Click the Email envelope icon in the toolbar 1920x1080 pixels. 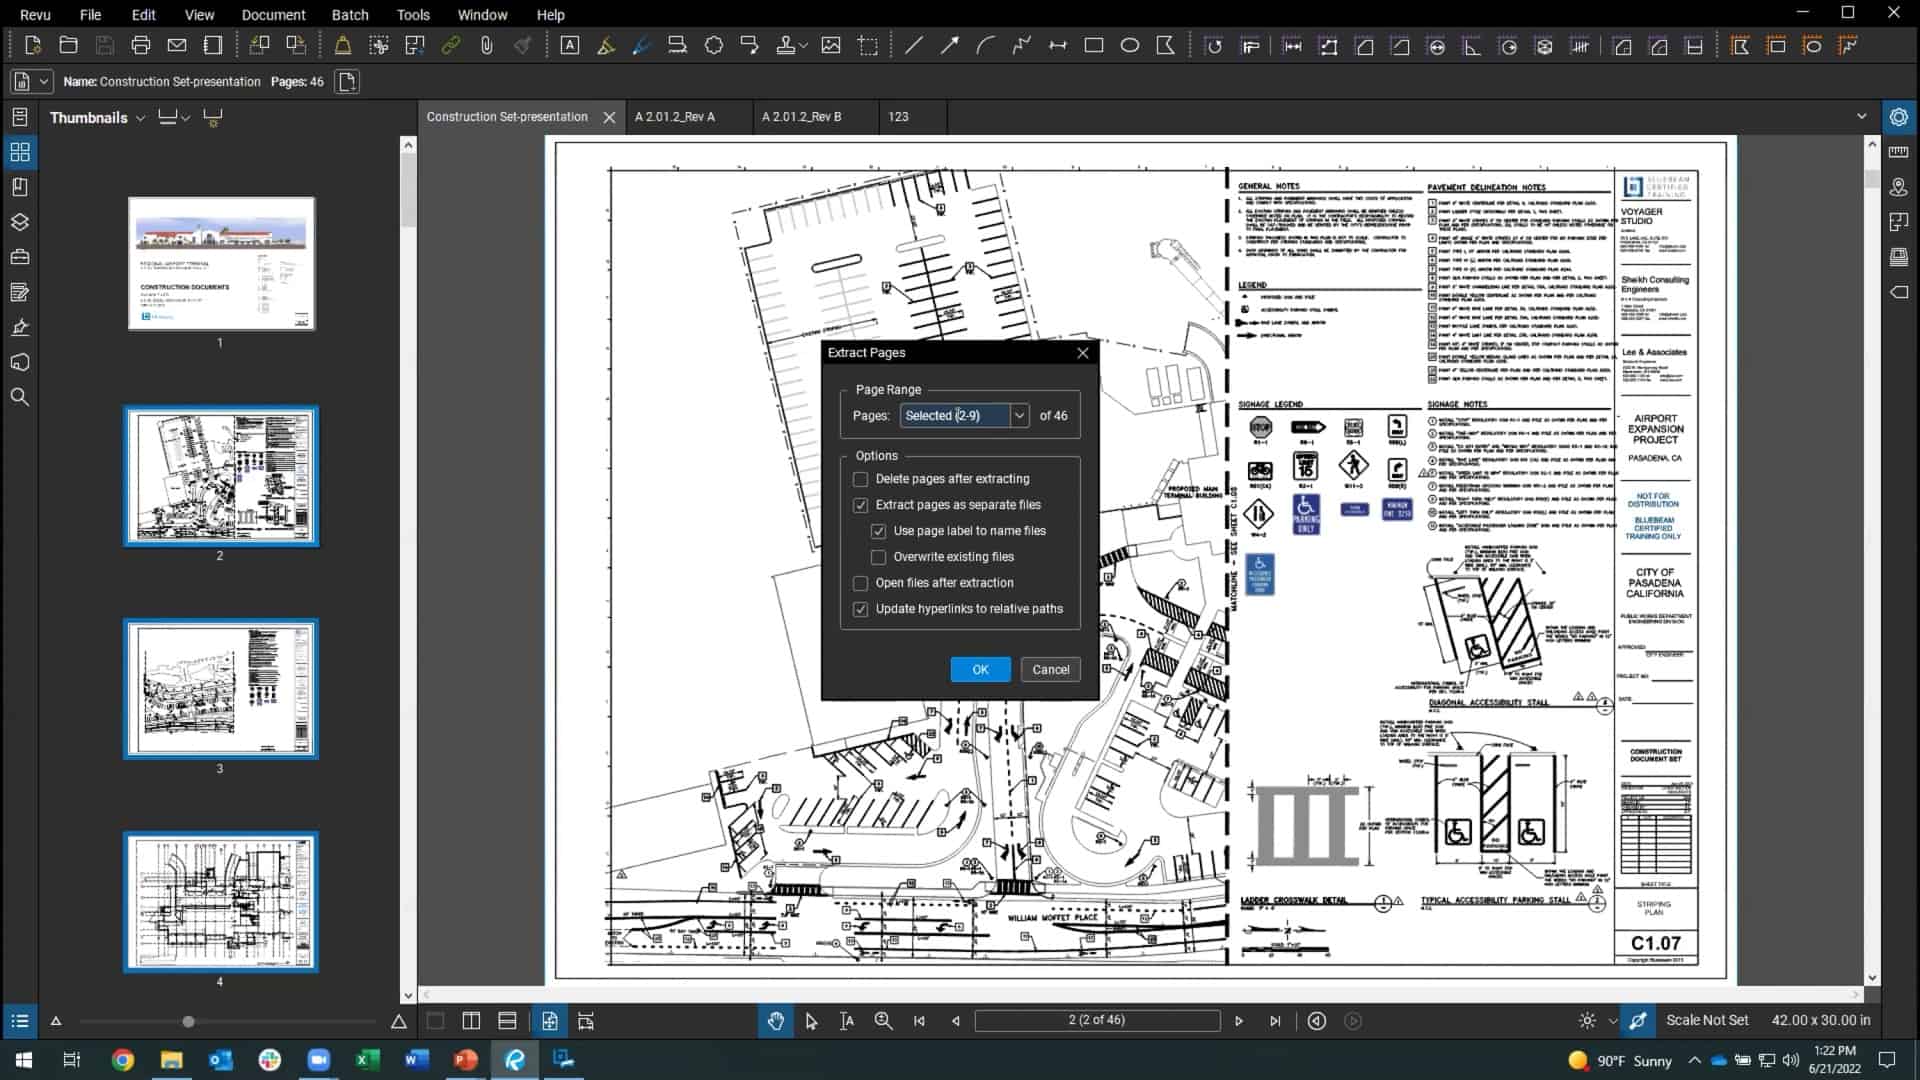click(x=177, y=46)
